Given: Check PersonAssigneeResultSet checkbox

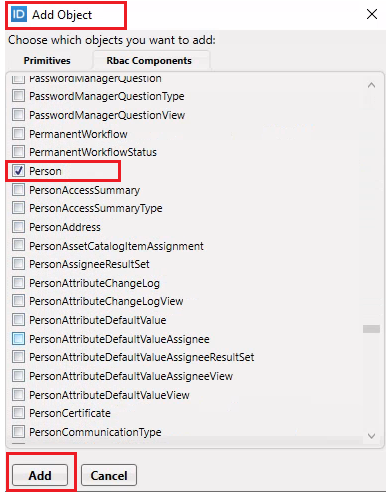Looking at the screenshot, I should [x=18, y=264].
